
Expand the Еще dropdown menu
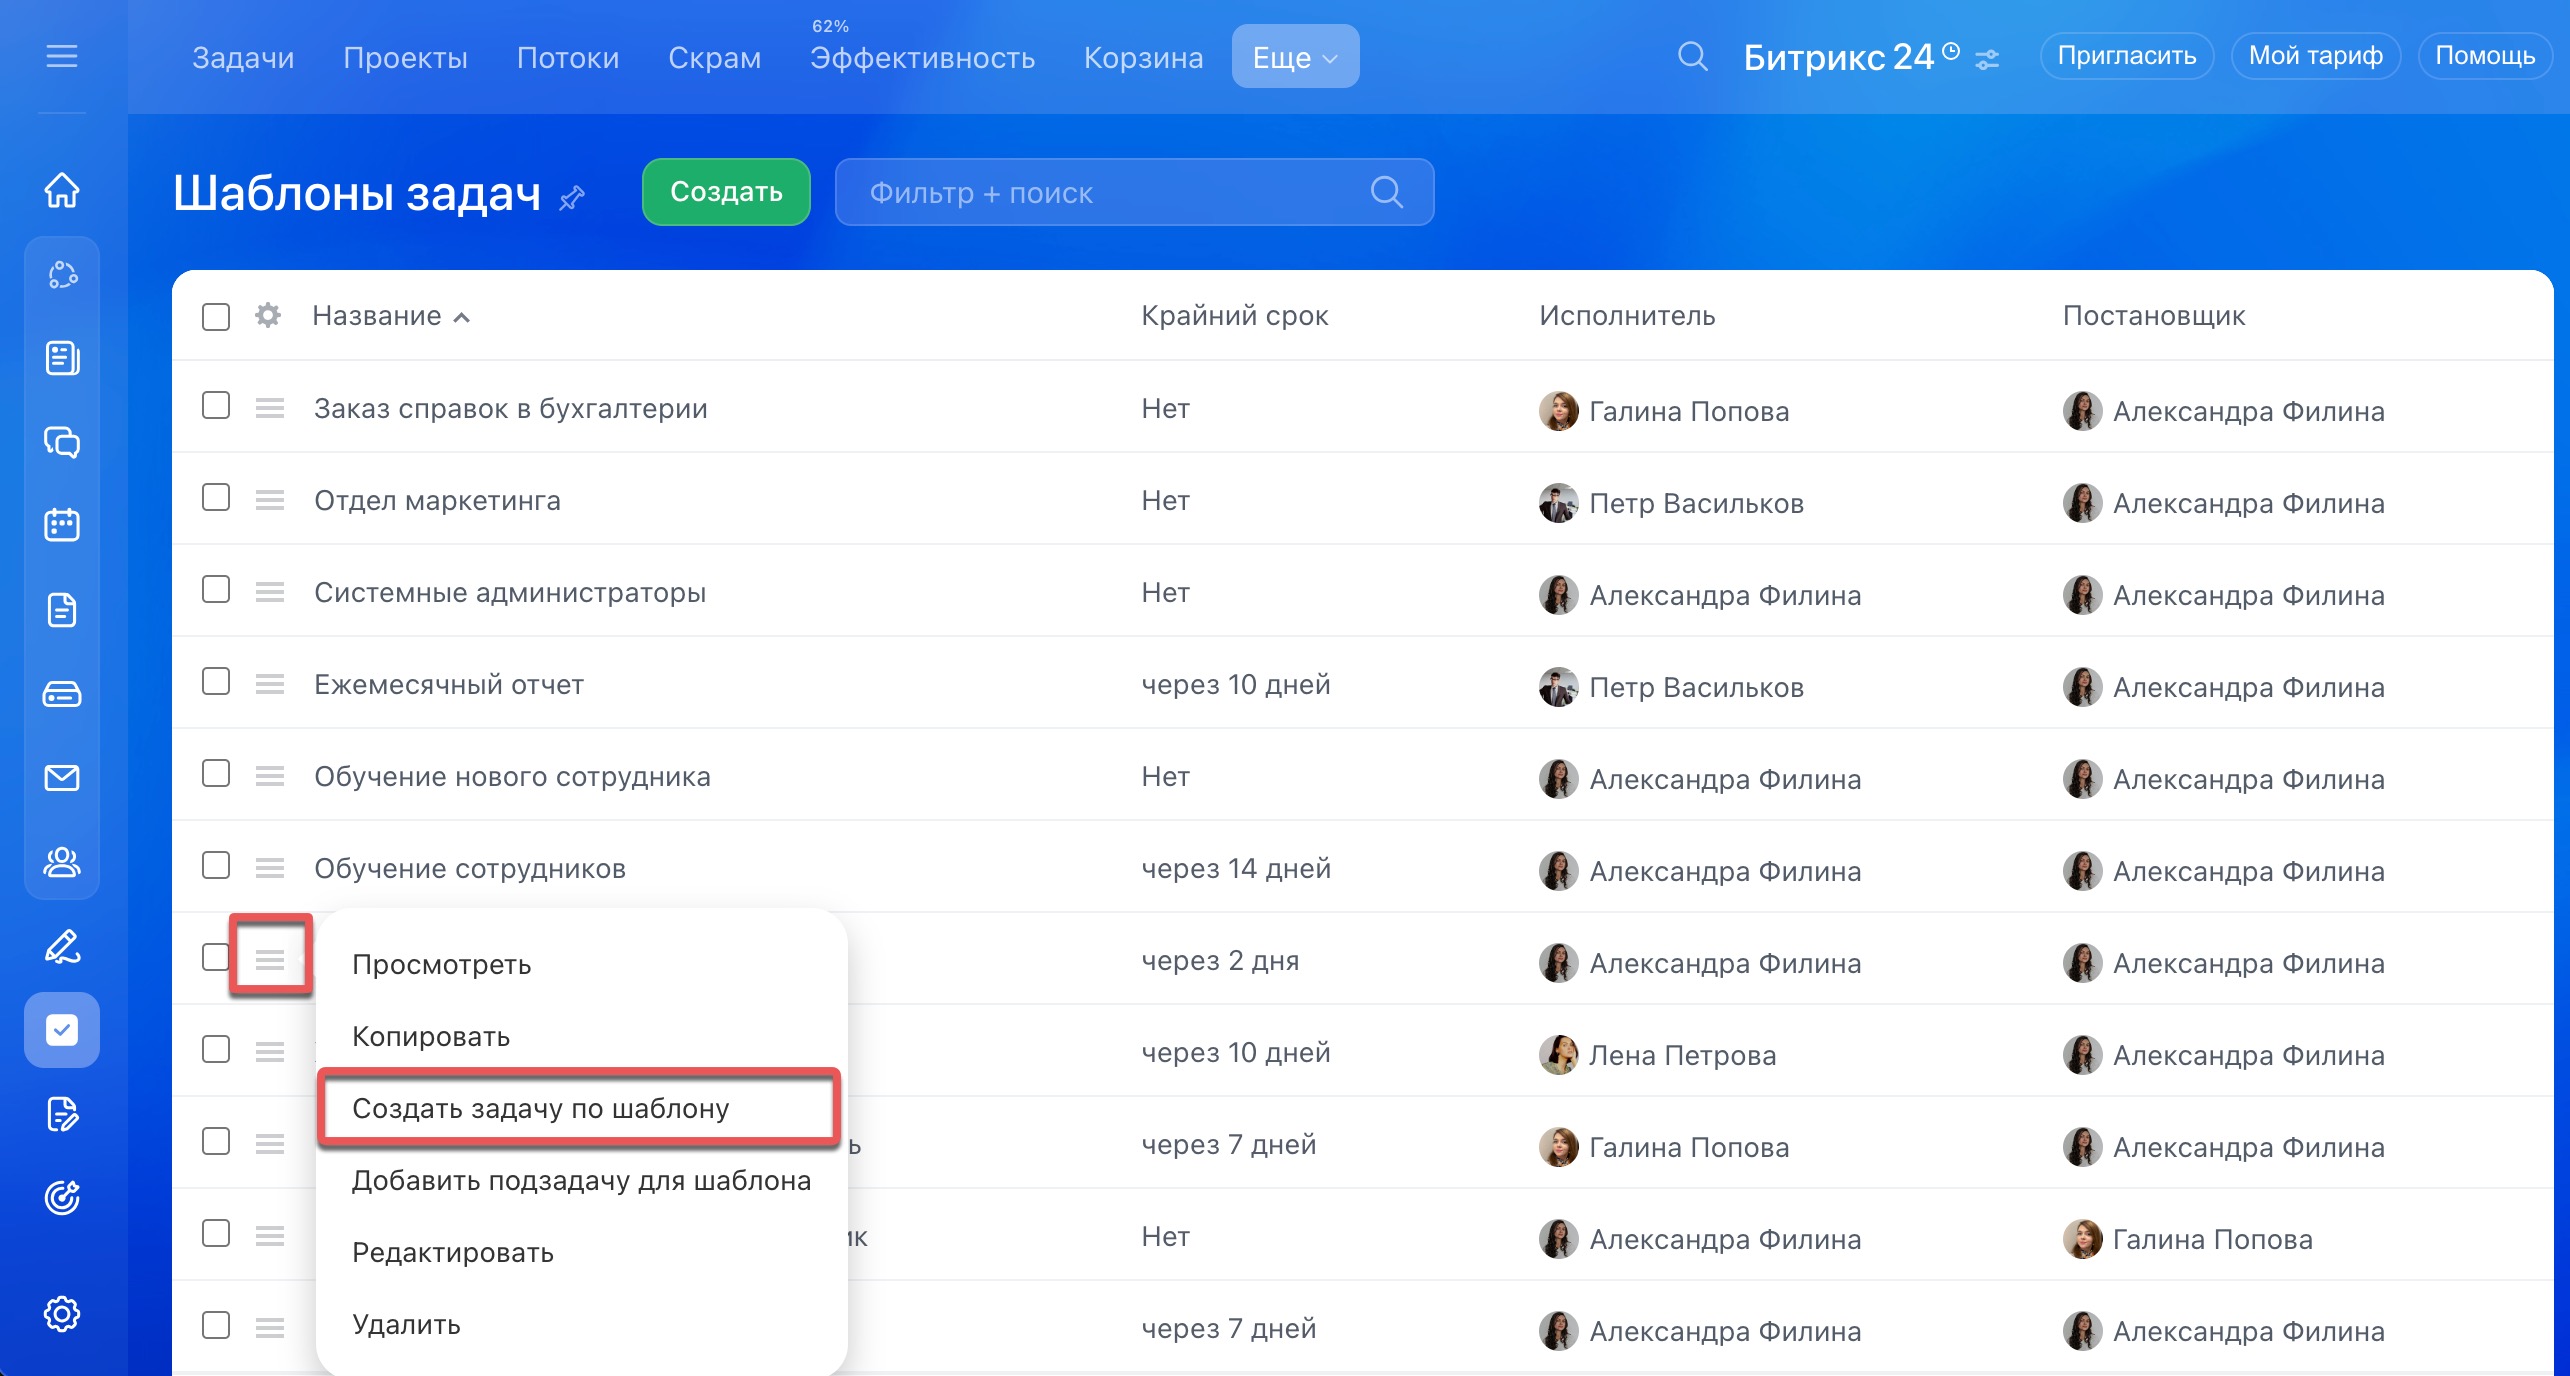pyautogui.click(x=1295, y=57)
